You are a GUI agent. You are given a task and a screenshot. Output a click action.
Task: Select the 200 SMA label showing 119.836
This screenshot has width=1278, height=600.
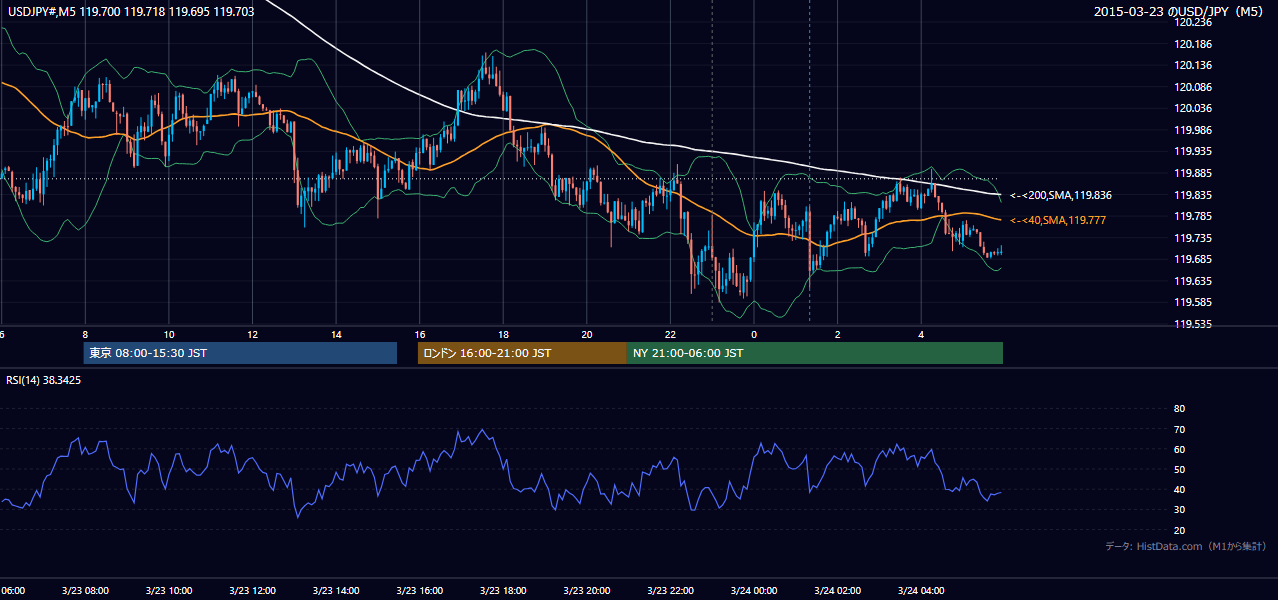point(1061,196)
